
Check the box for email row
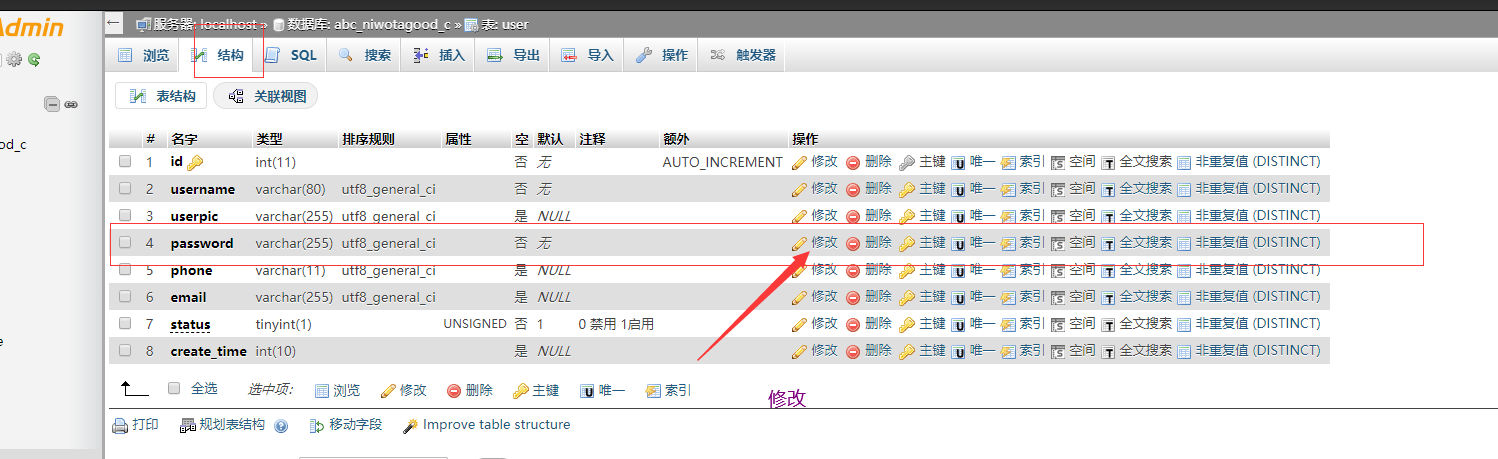(x=125, y=296)
